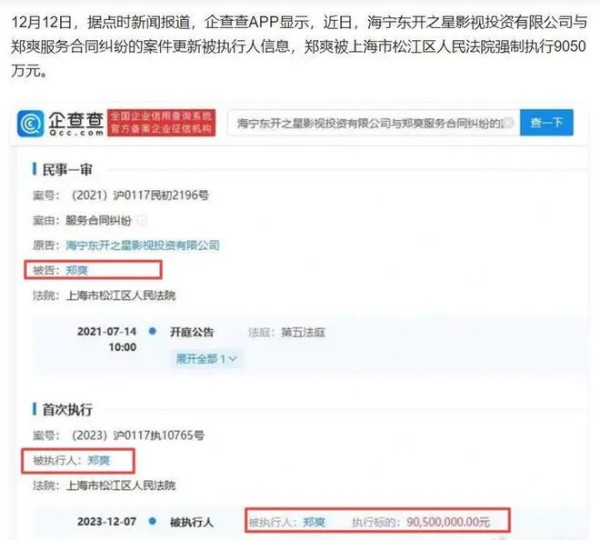Click the Qcc.com logo icon
This screenshot has height=540, width=600.
coord(30,124)
